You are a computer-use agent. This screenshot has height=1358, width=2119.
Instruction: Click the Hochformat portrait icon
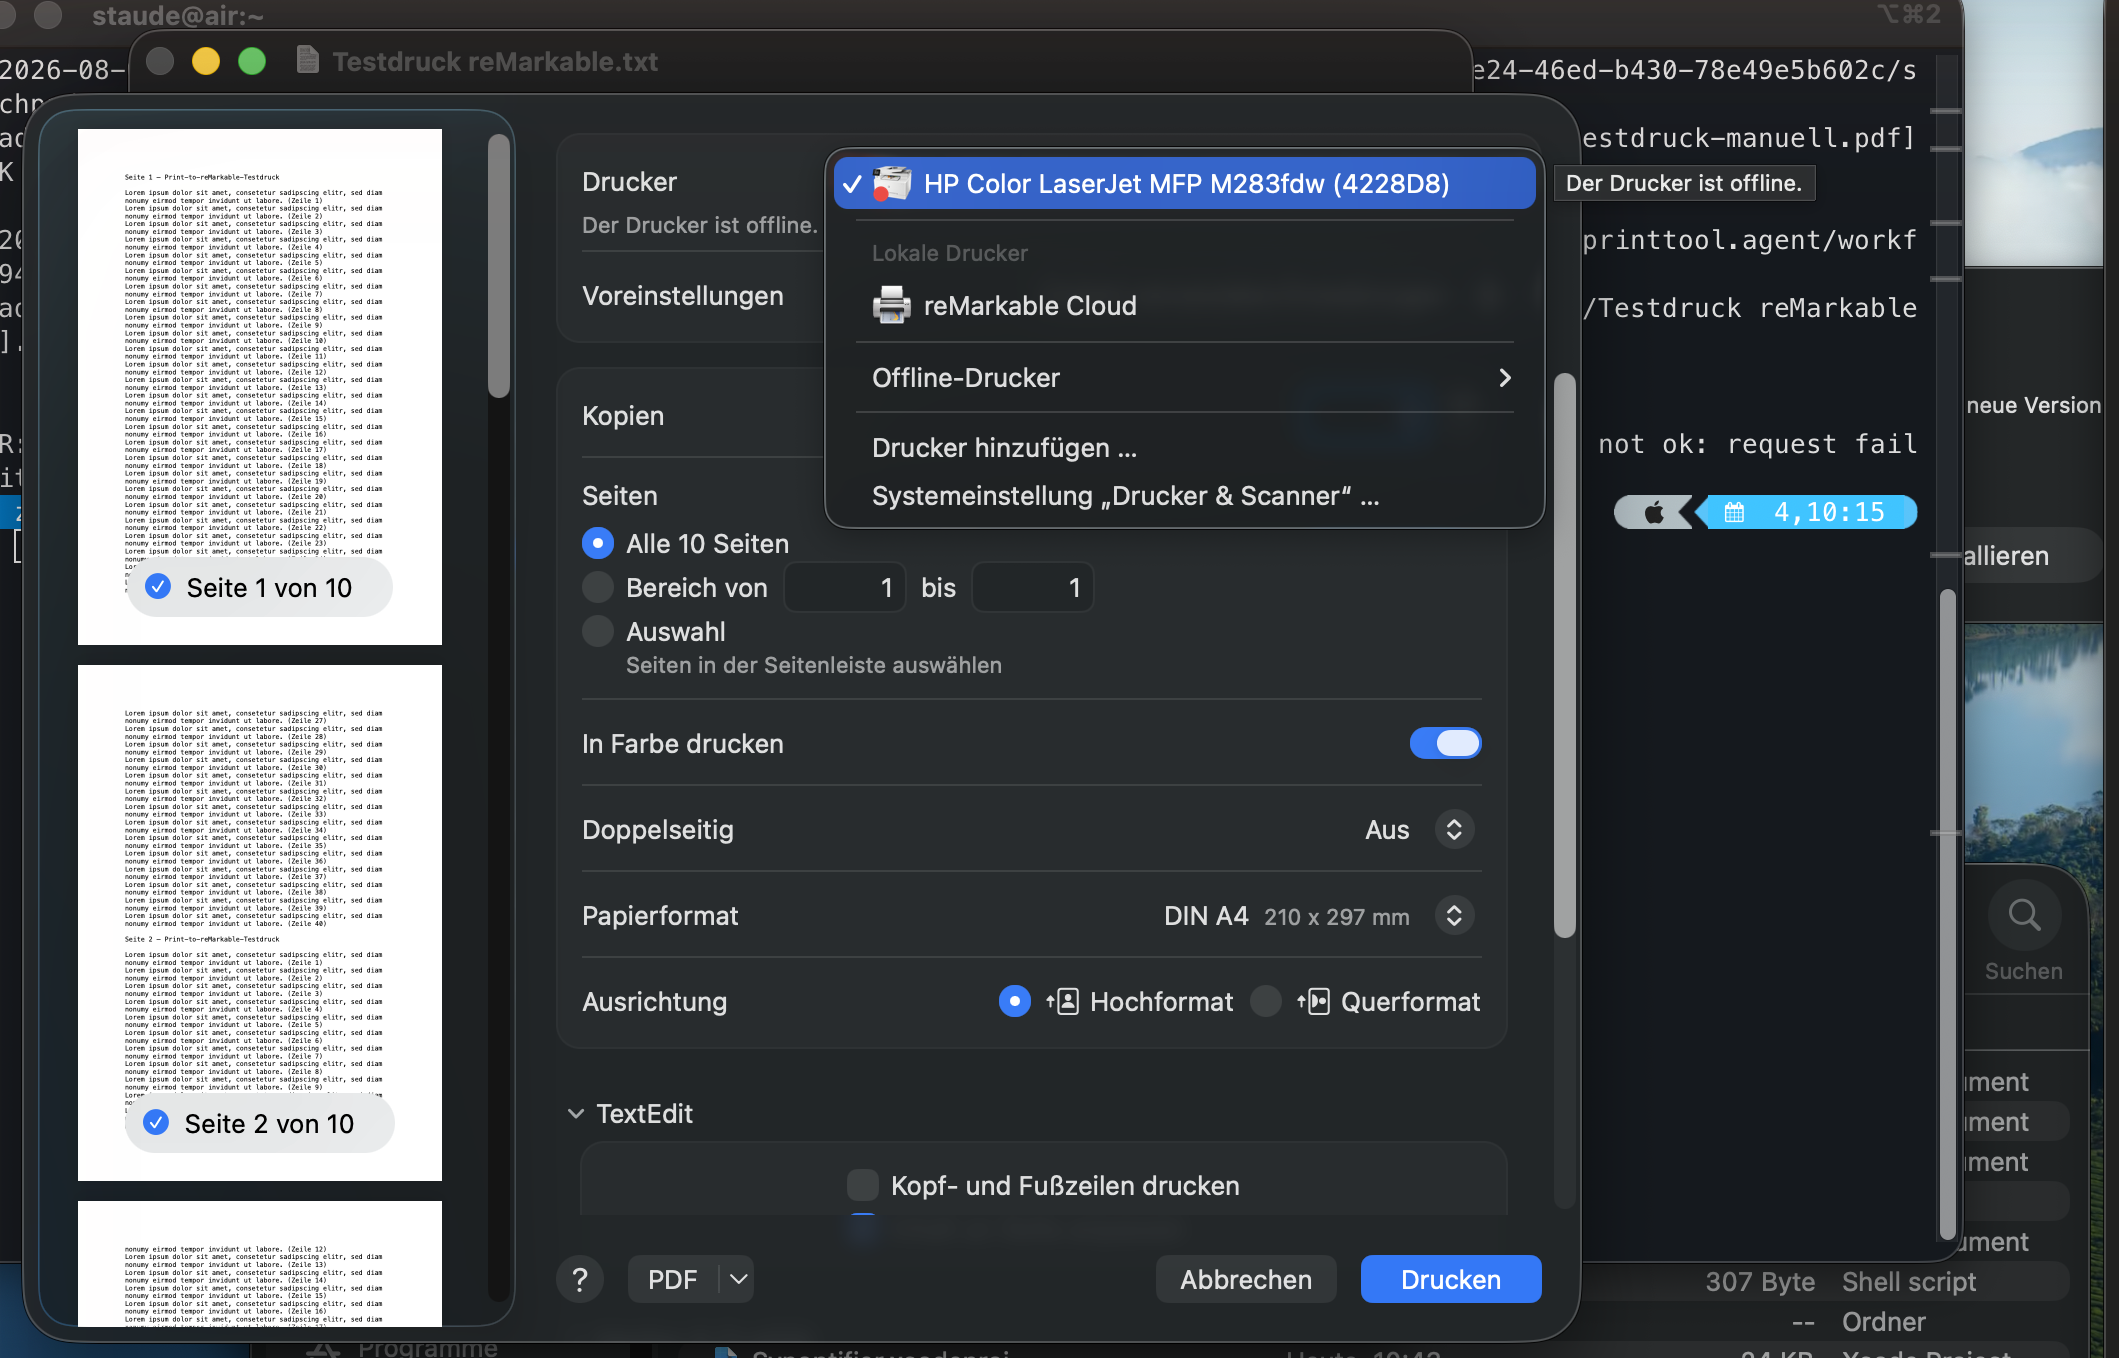click(x=1063, y=1001)
